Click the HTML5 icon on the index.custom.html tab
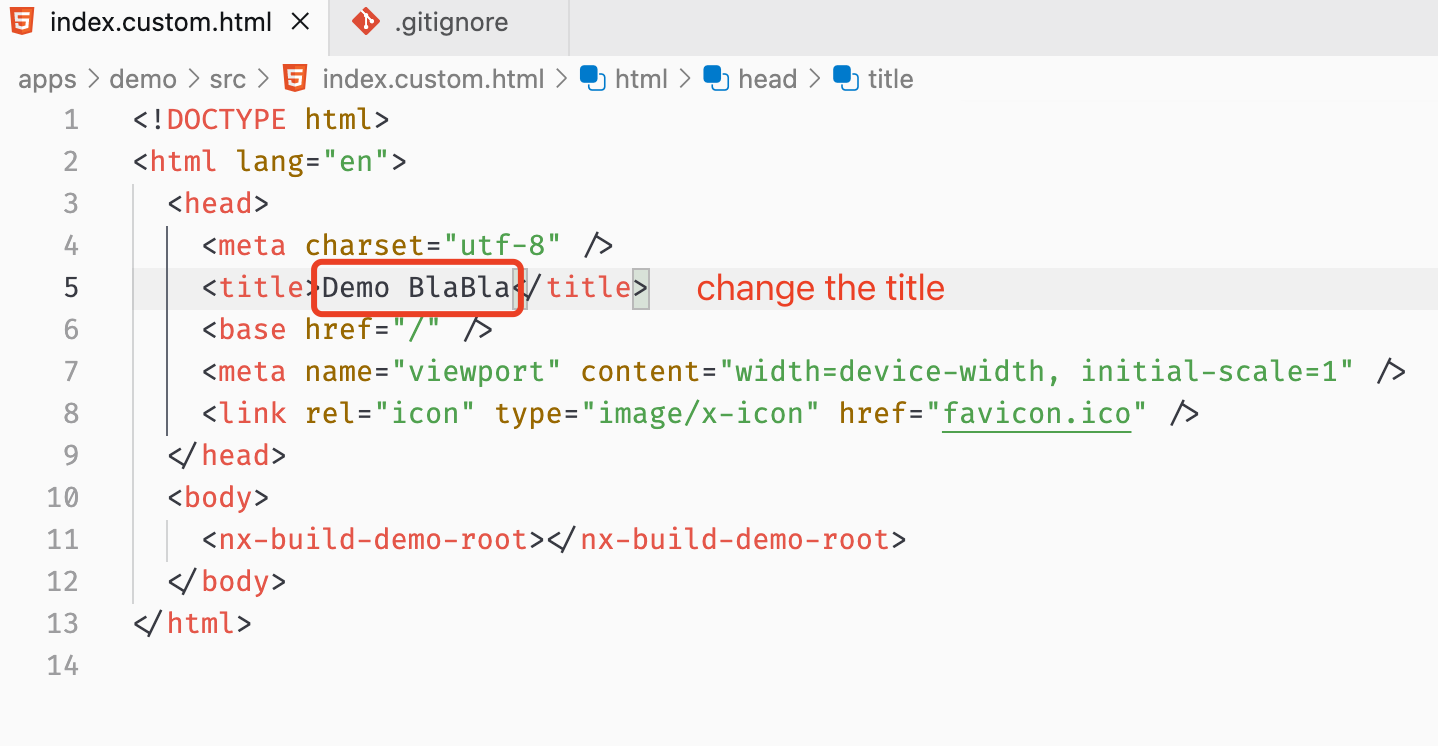Image resolution: width=1438 pixels, height=746 pixels. [x=21, y=20]
